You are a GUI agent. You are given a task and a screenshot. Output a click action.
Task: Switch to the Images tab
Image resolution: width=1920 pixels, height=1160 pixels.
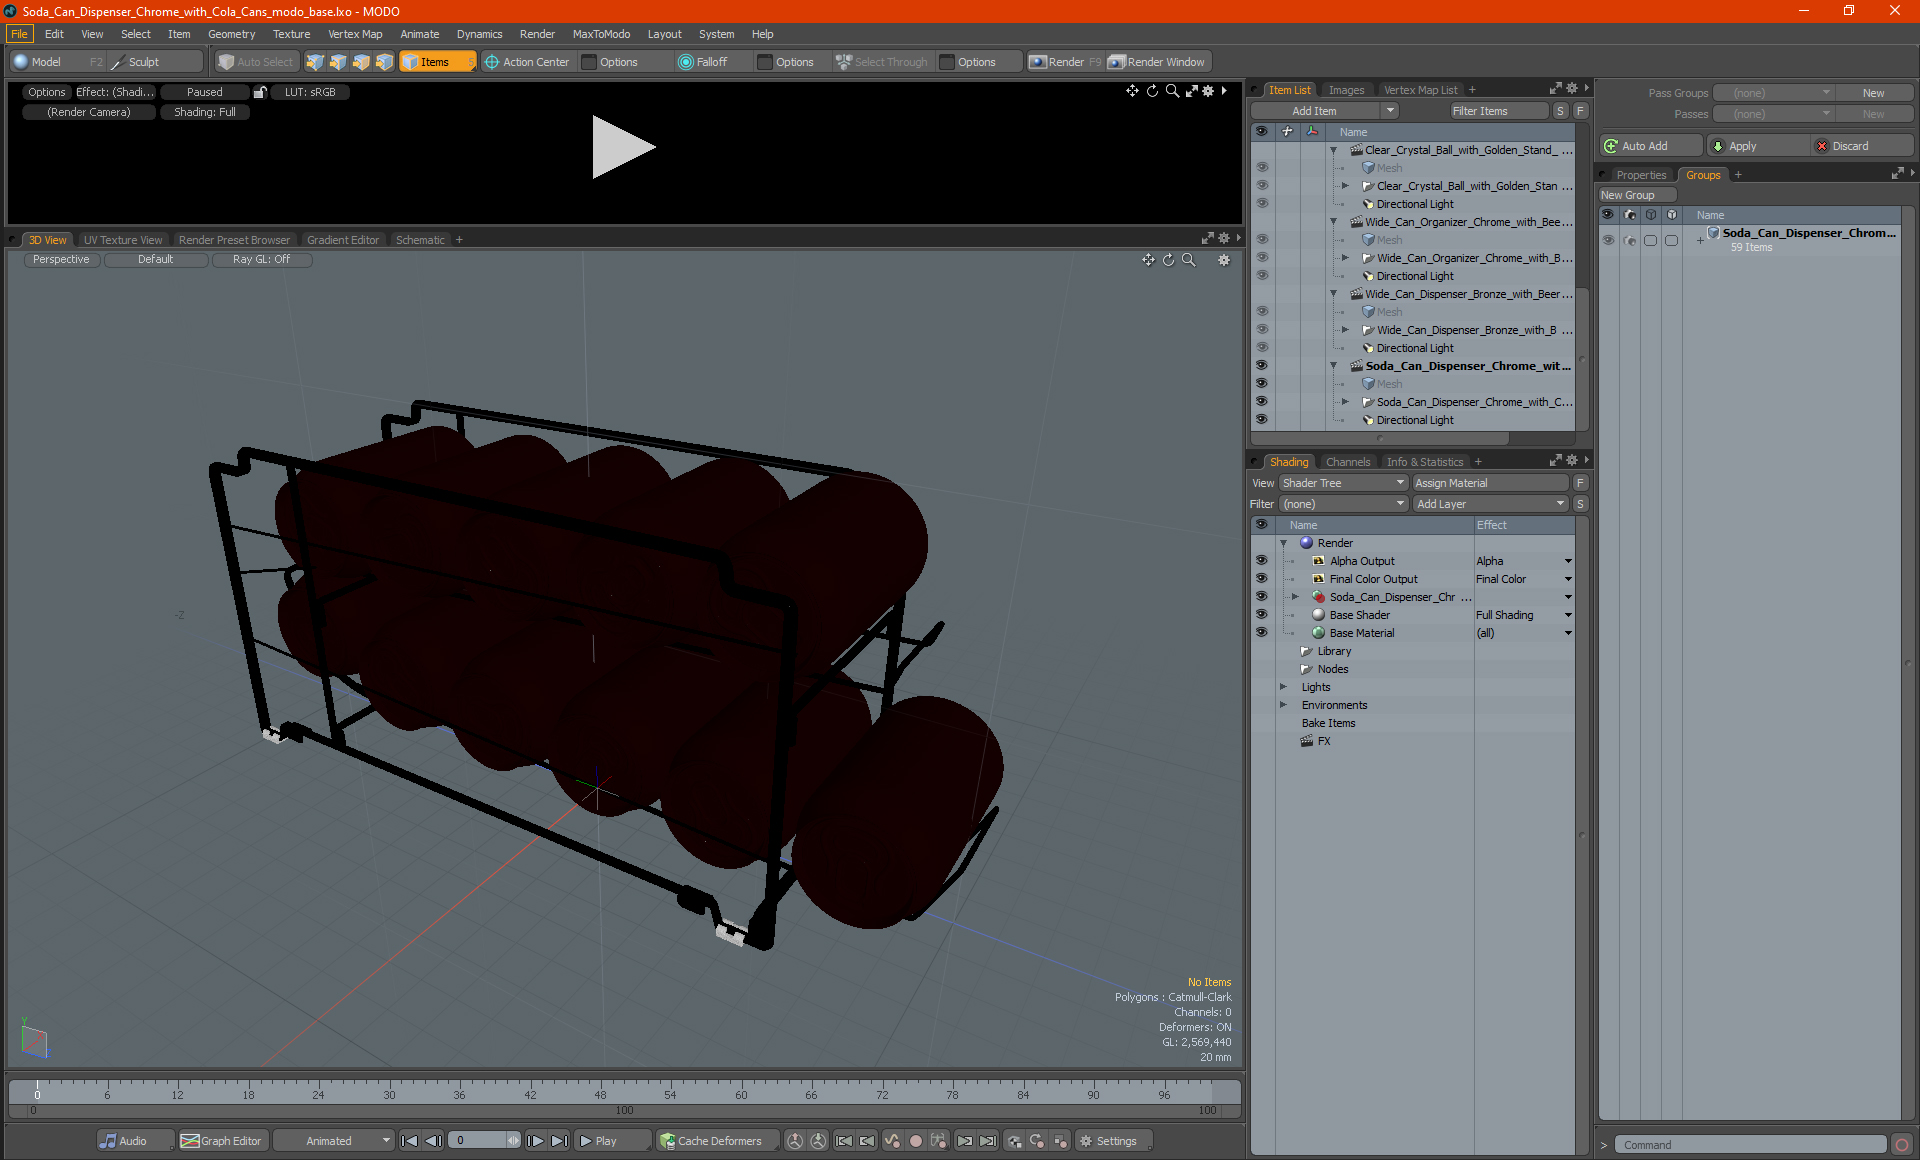[x=1346, y=90]
